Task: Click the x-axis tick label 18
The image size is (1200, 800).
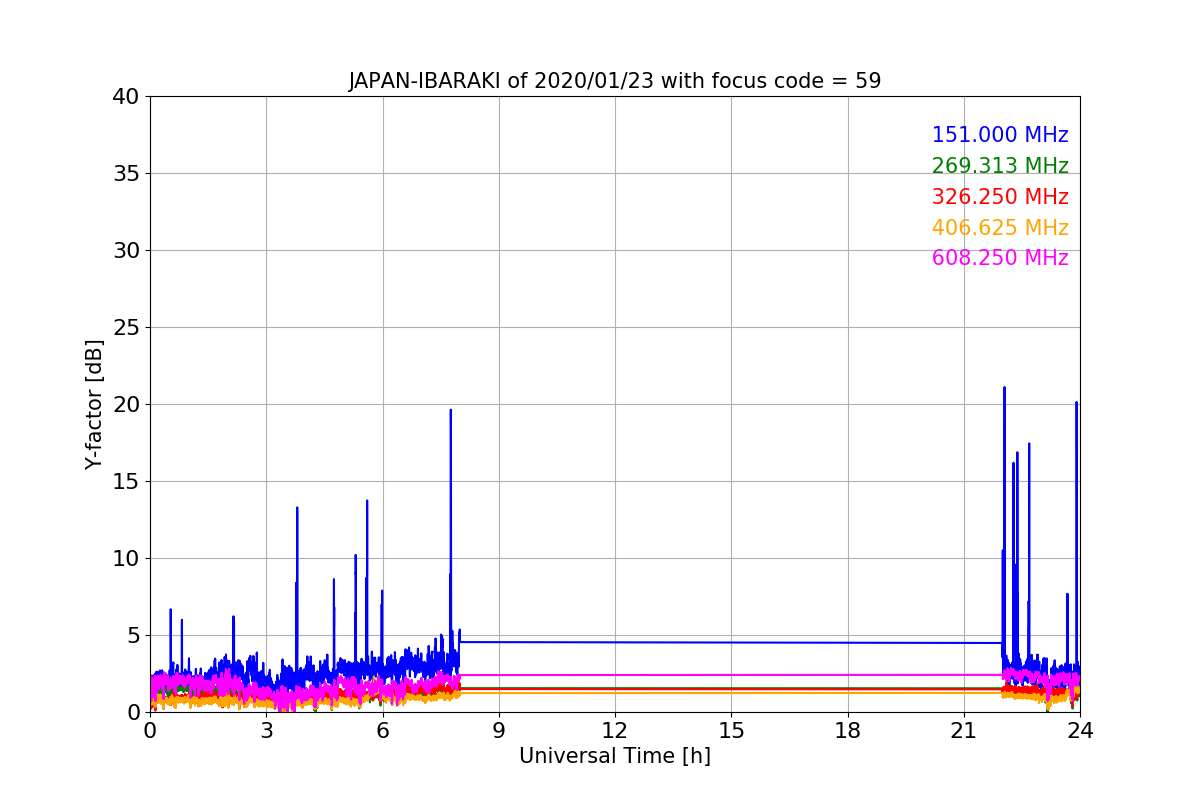Action: pos(848,731)
